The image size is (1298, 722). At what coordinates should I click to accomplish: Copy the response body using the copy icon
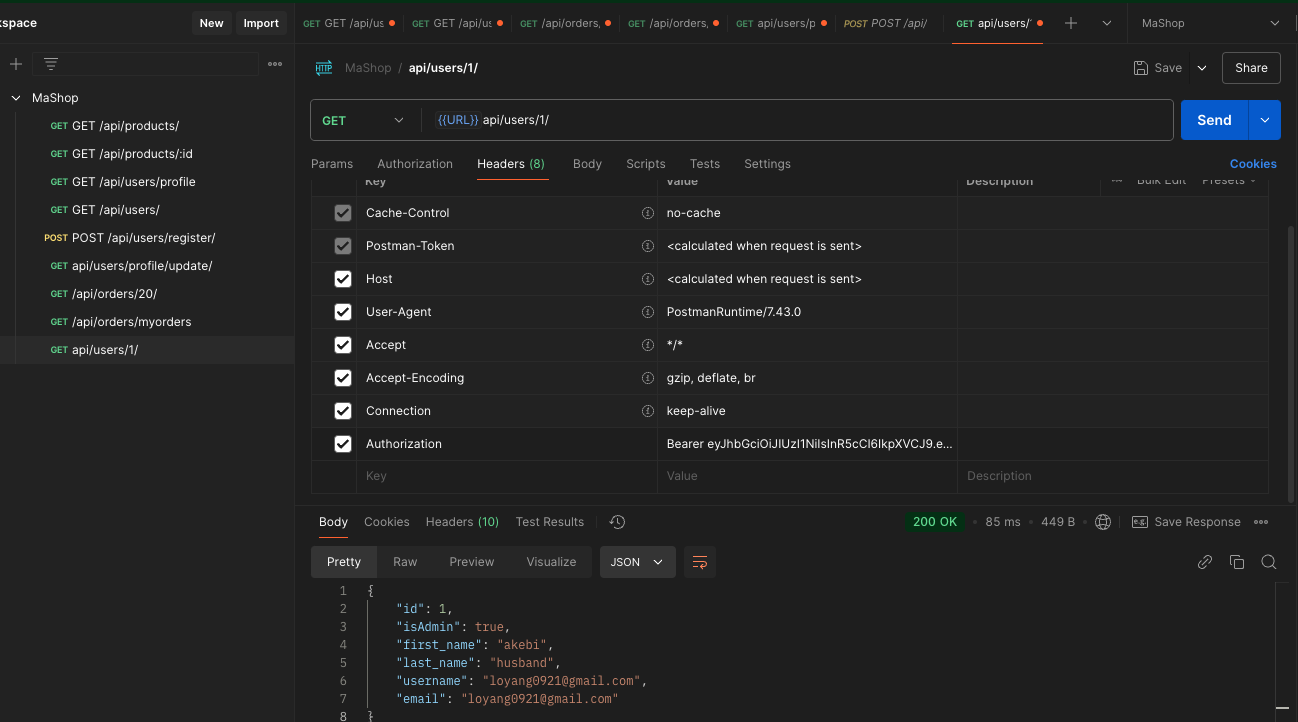pyautogui.click(x=1237, y=562)
